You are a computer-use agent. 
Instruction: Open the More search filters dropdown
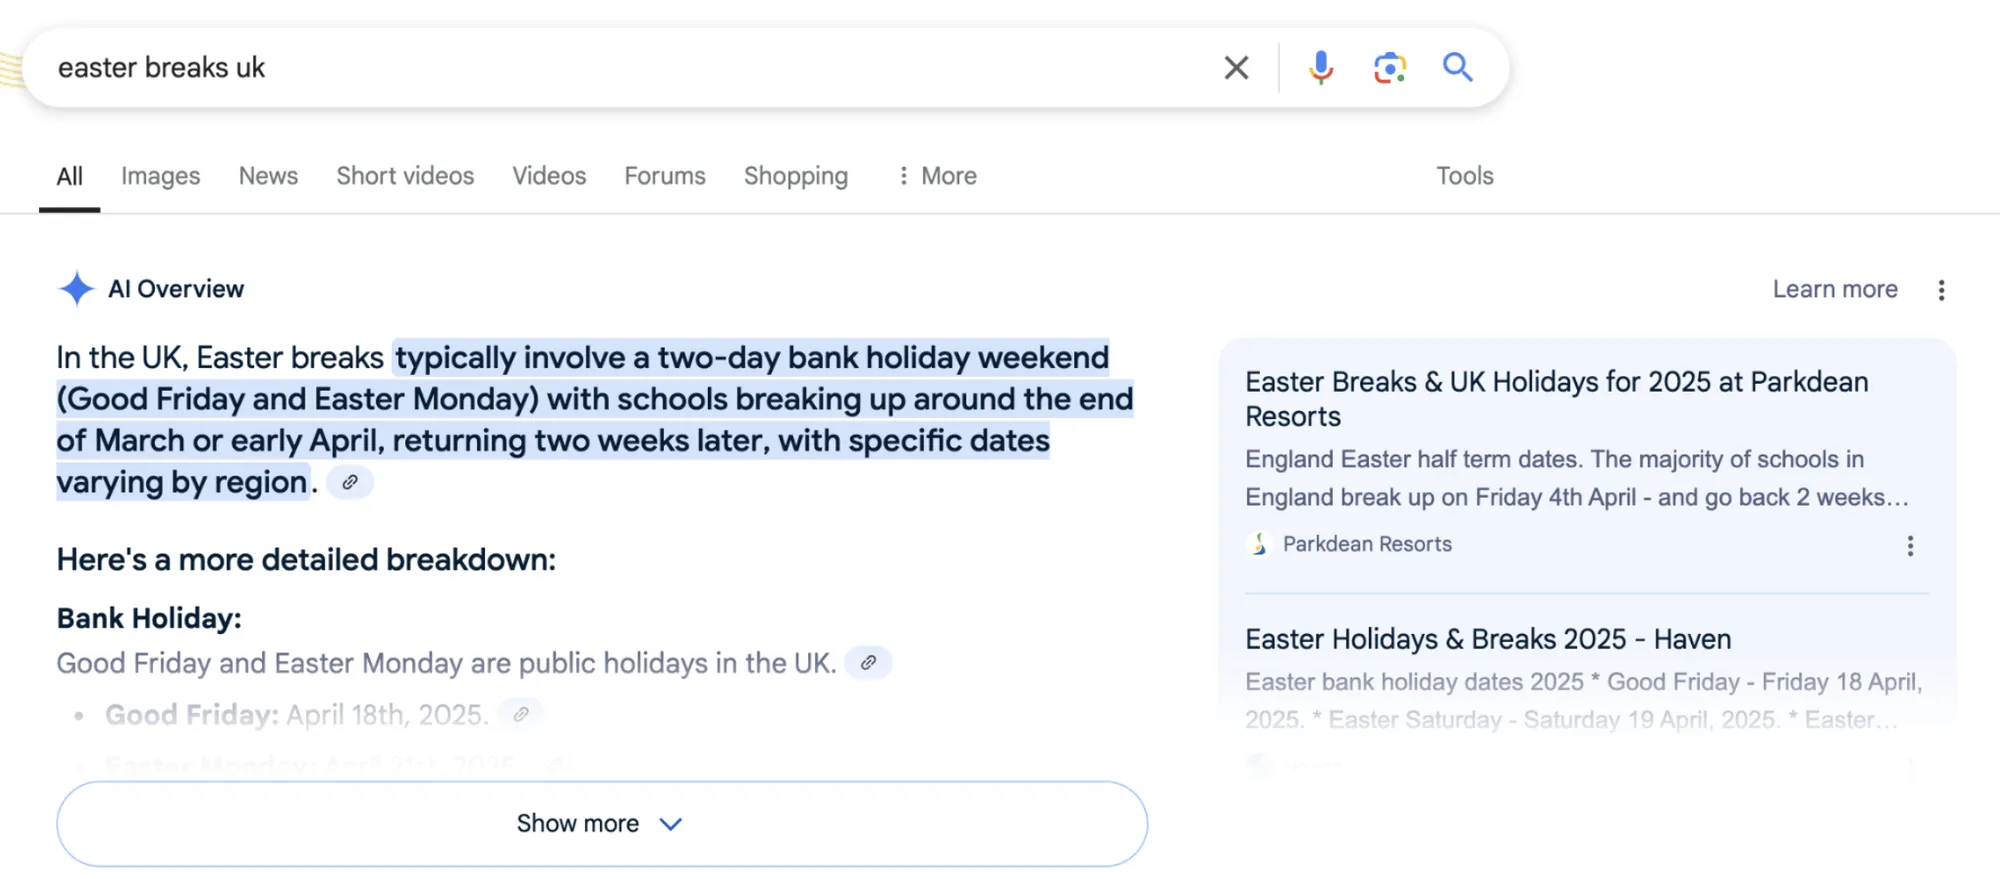937,176
